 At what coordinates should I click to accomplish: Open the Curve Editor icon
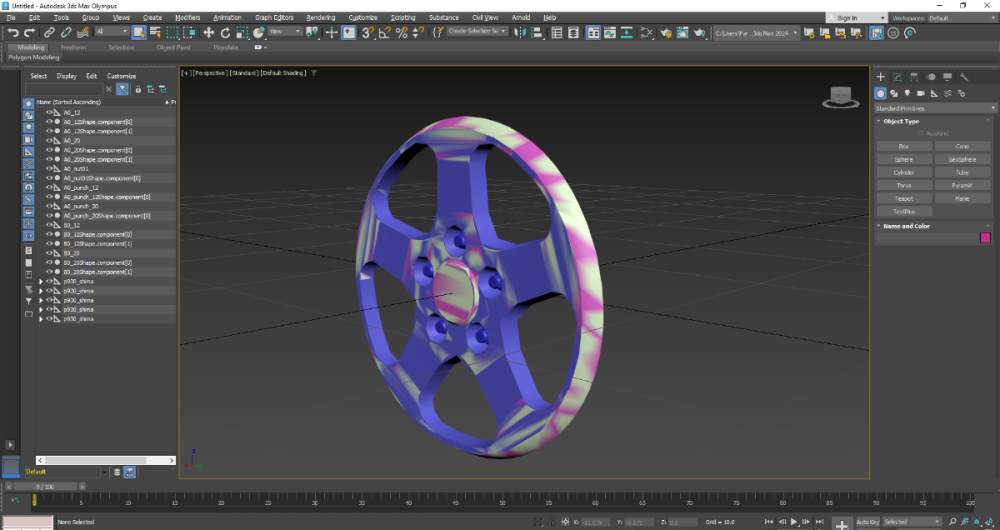610,33
